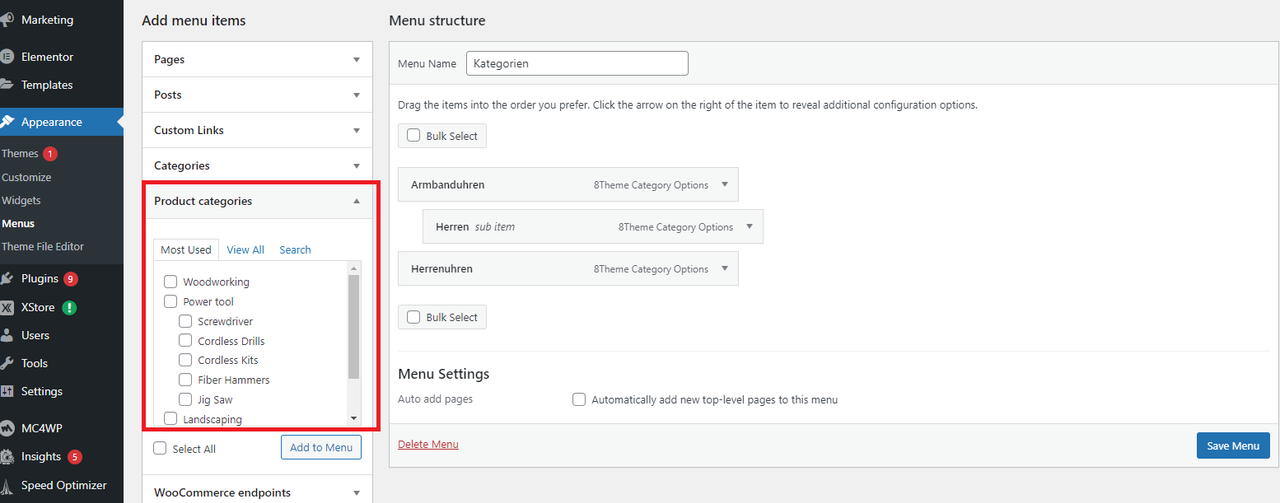Click the Marketing megaphone icon
This screenshot has height=503, width=1280.
point(6,19)
